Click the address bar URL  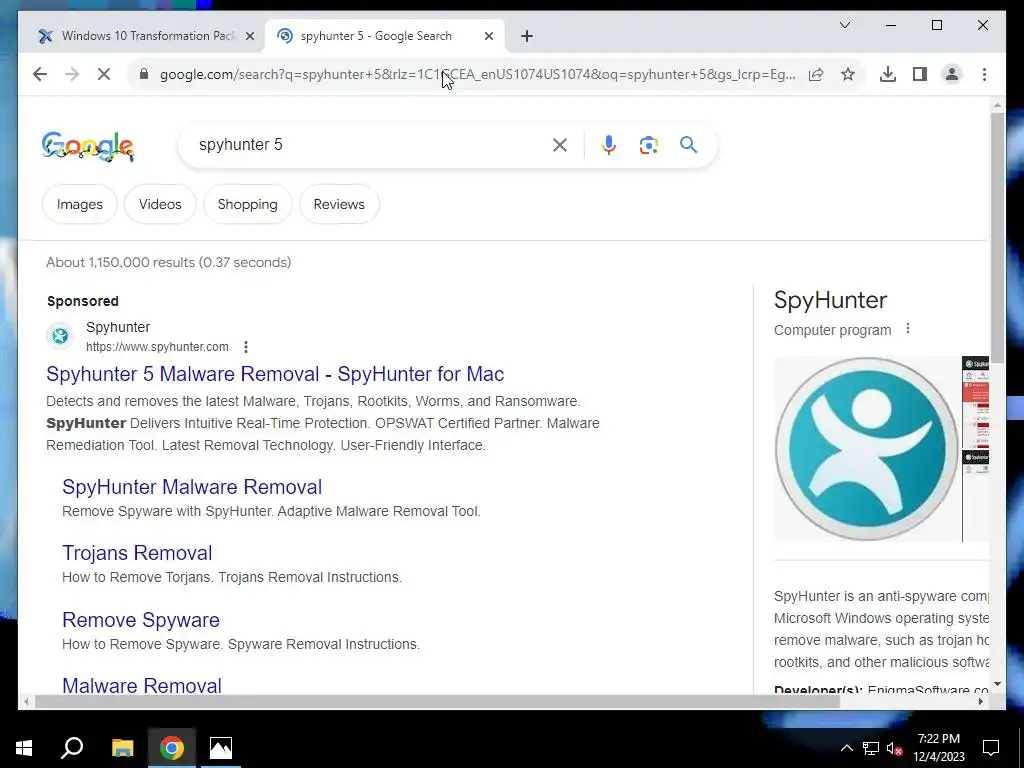(x=477, y=74)
